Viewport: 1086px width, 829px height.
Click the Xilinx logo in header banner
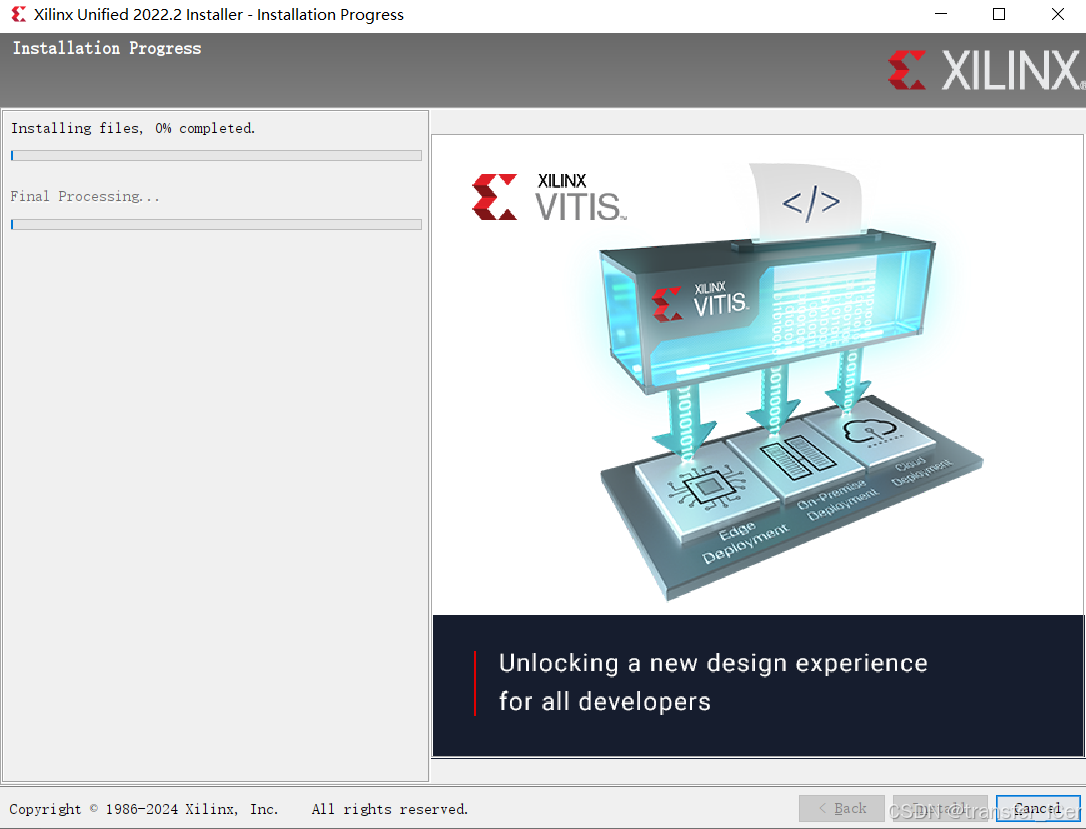pos(986,70)
